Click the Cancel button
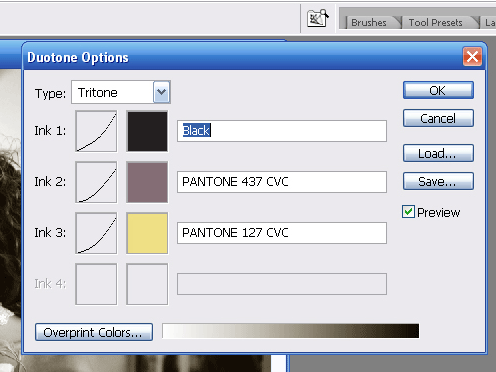 tap(438, 118)
